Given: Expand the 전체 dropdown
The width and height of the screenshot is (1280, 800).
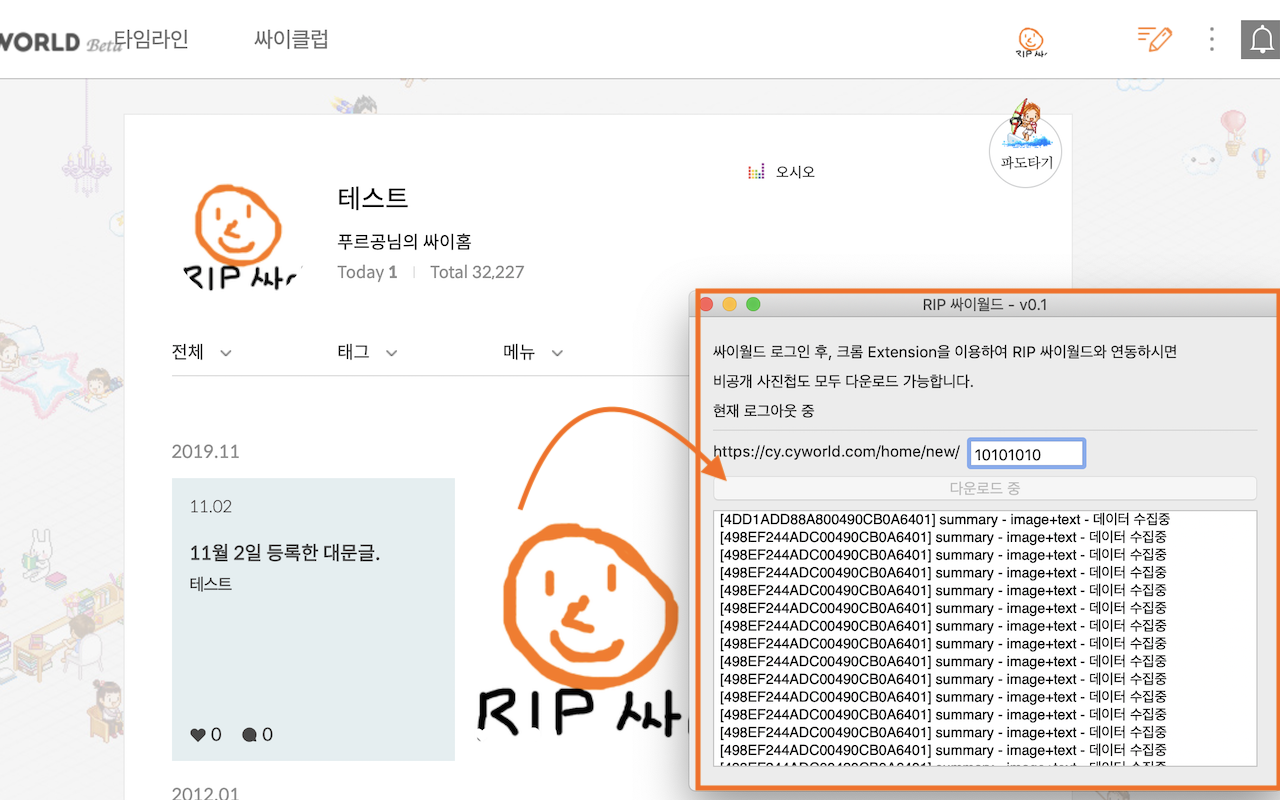Looking at the screenshot, I should coord(202,352).
